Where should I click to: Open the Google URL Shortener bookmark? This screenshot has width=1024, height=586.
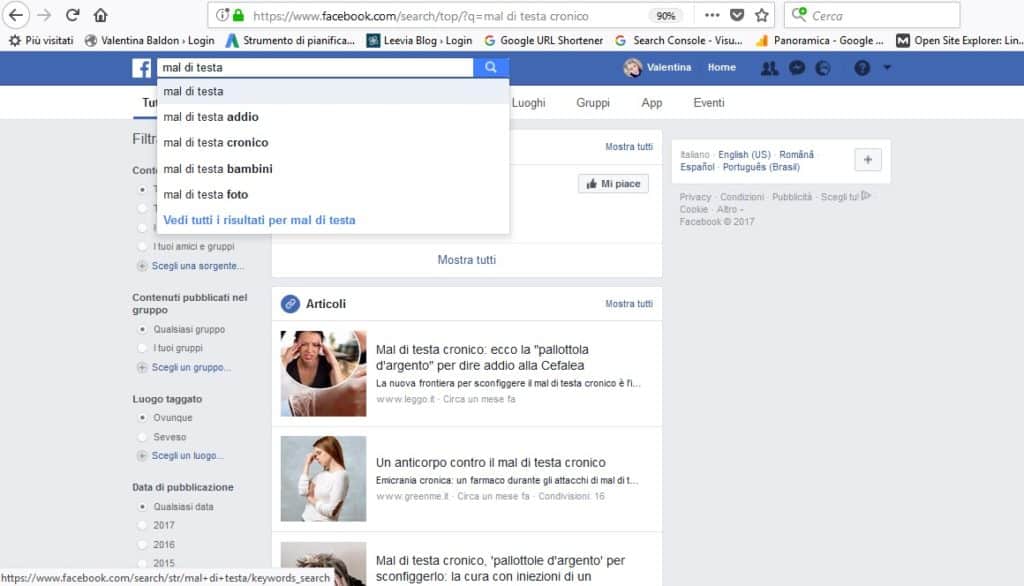tap(543, 41)
